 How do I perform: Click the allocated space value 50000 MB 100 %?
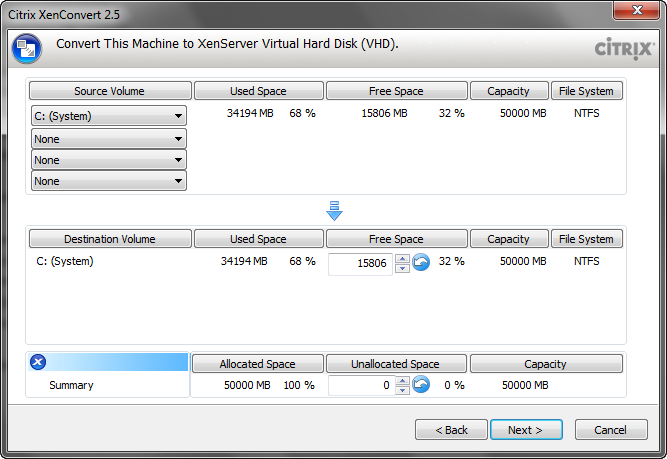[269, 385]
